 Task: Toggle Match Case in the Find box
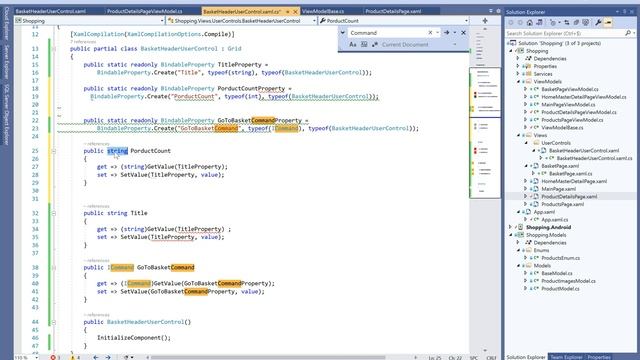pyautogui.click(x=353, y=44)
